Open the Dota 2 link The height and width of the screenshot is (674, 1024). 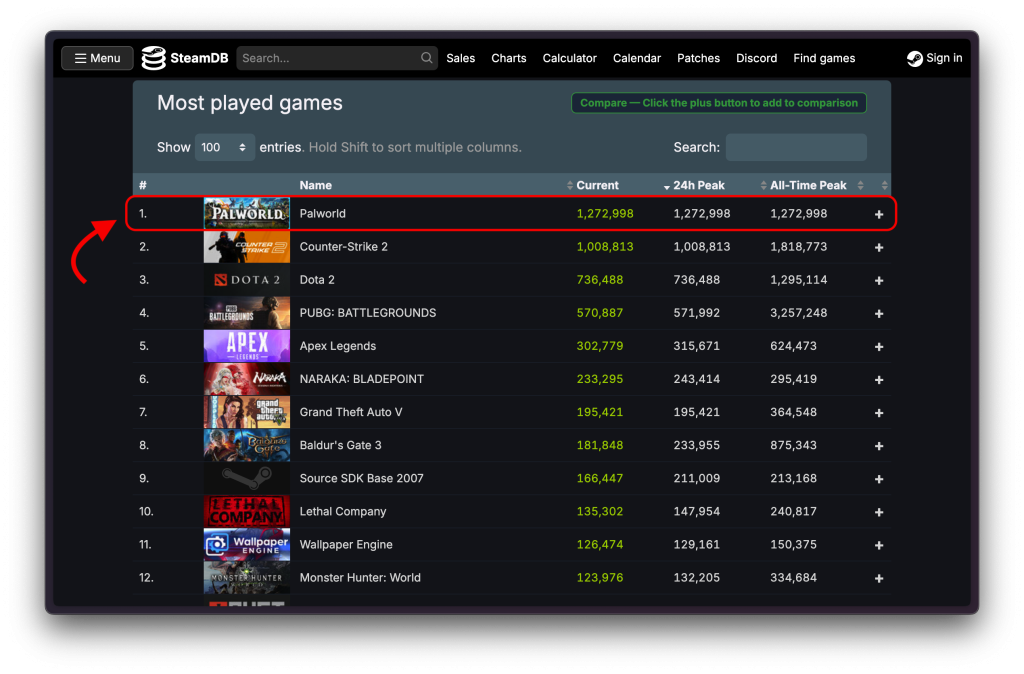pyautogui.click(x=317, y=280)
